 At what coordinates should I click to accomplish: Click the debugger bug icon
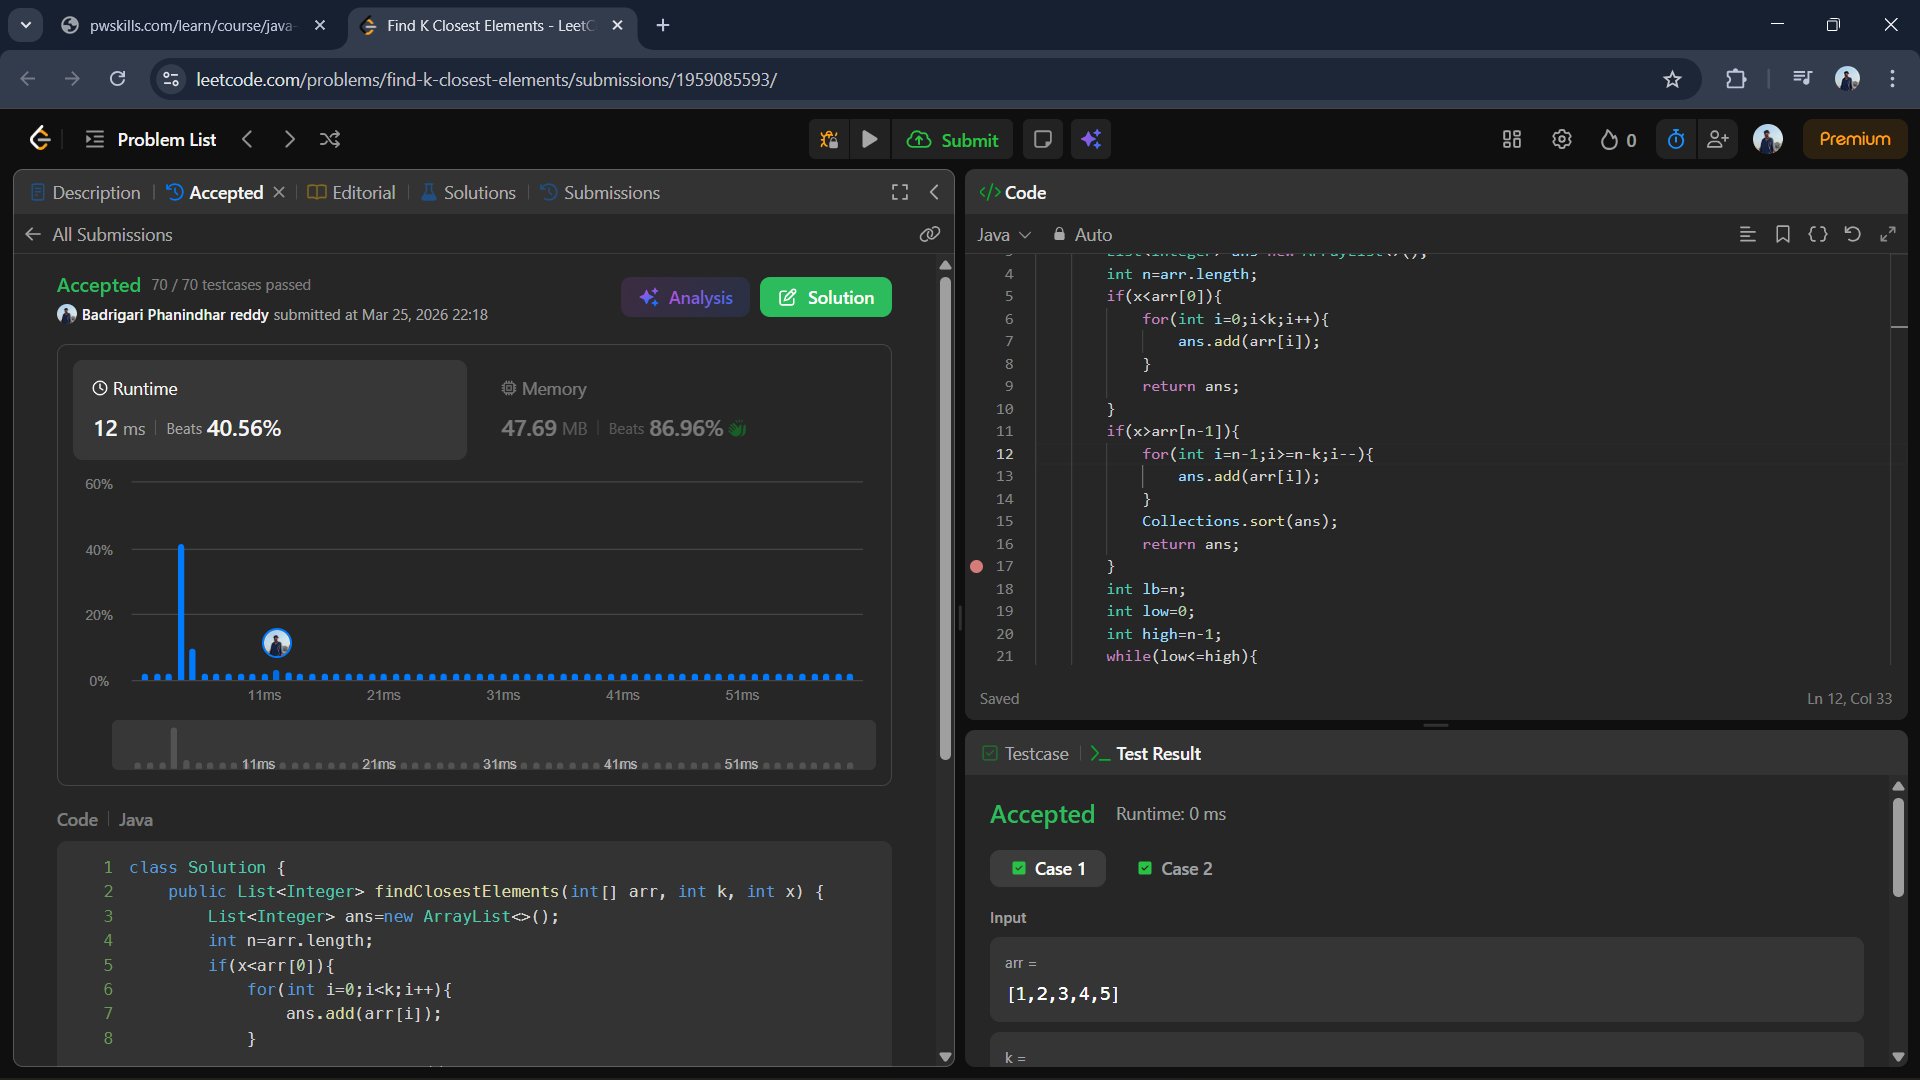click(829, 139)
